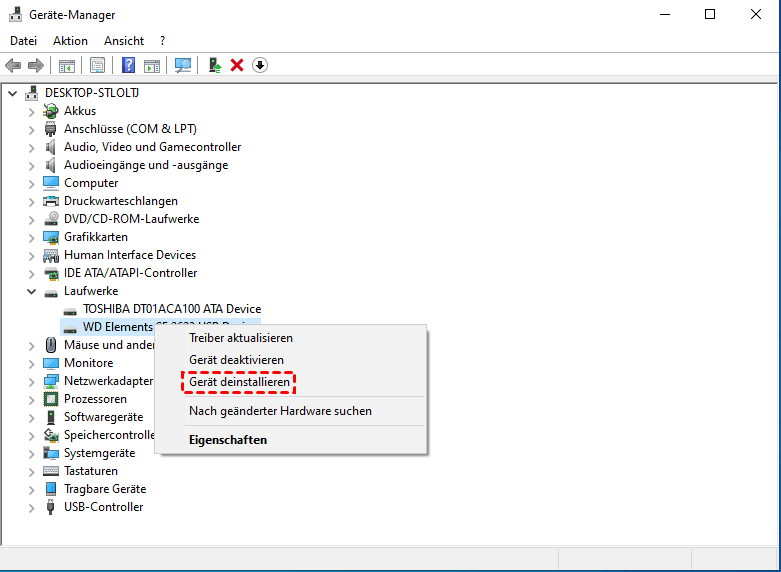Maximize the Geräte-Manager window
Screen dimensions: 781x572
(x=710, y=14)
